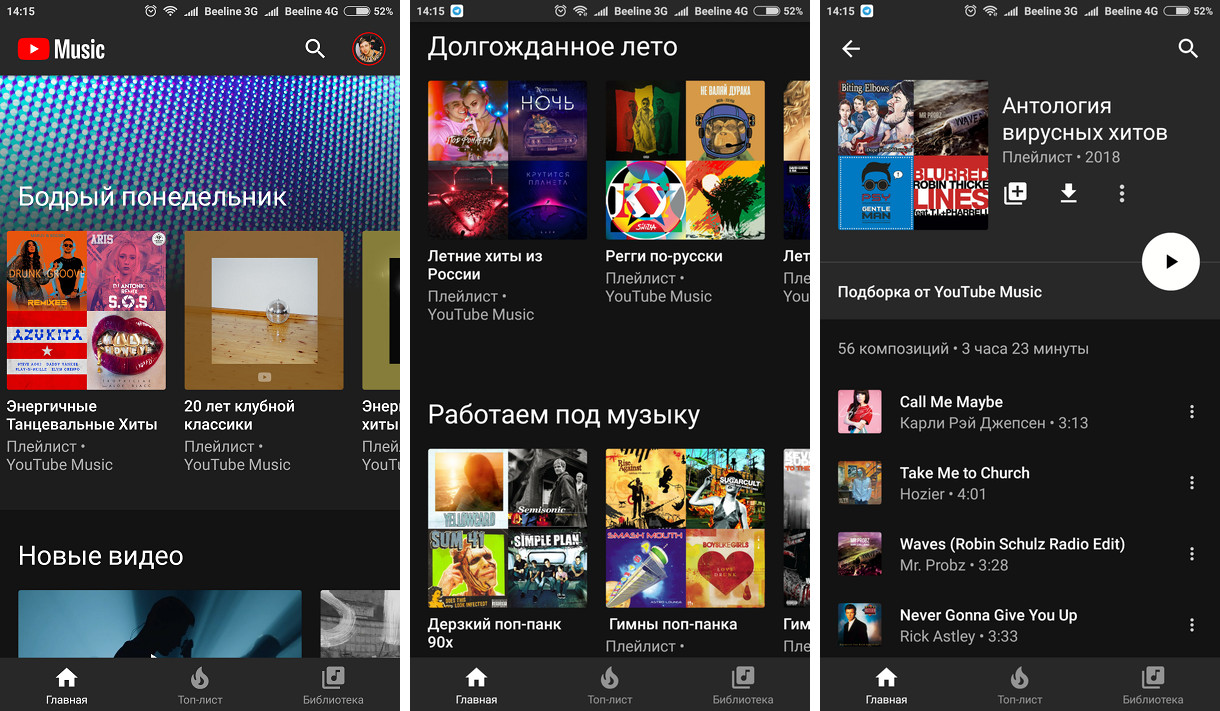Tap the Антология вирусных хитов cover art
The image size is (1220, 711).
(x=913, y=155)
